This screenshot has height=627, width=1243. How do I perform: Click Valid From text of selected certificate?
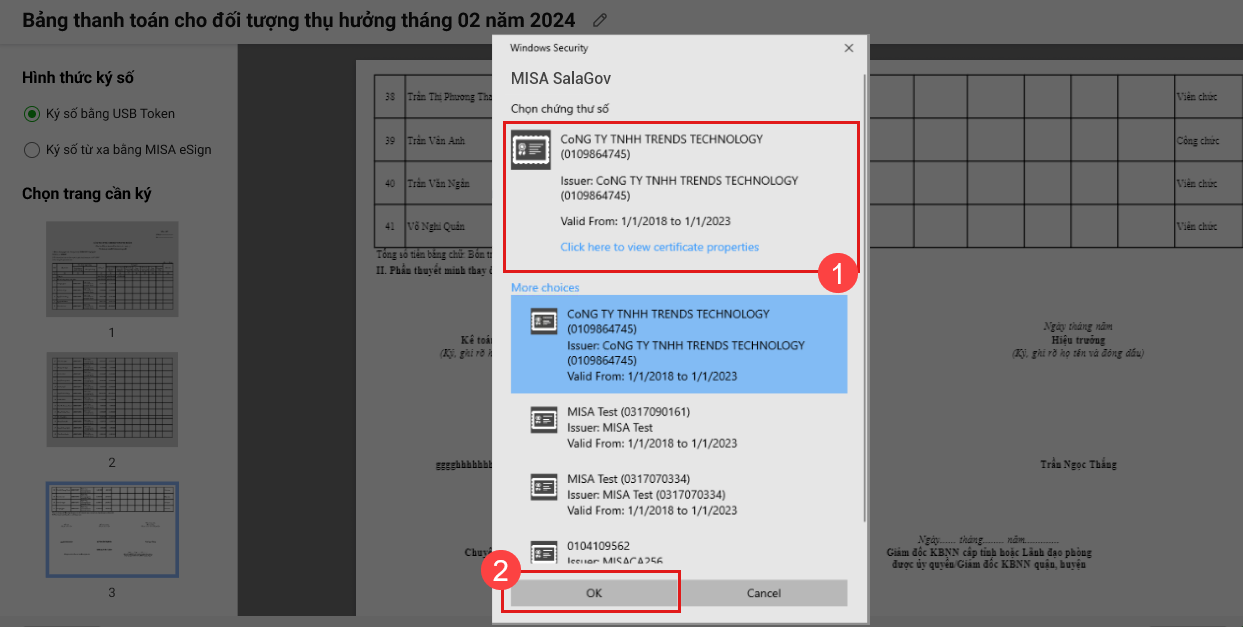tap(647, 221)
